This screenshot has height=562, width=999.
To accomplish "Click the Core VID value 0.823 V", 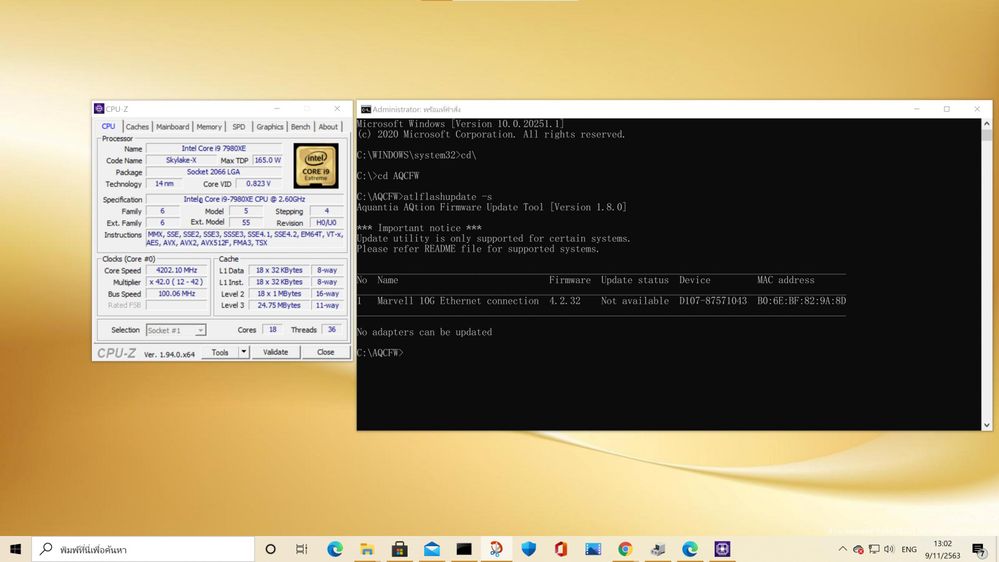I will click(x=258, y=184).
